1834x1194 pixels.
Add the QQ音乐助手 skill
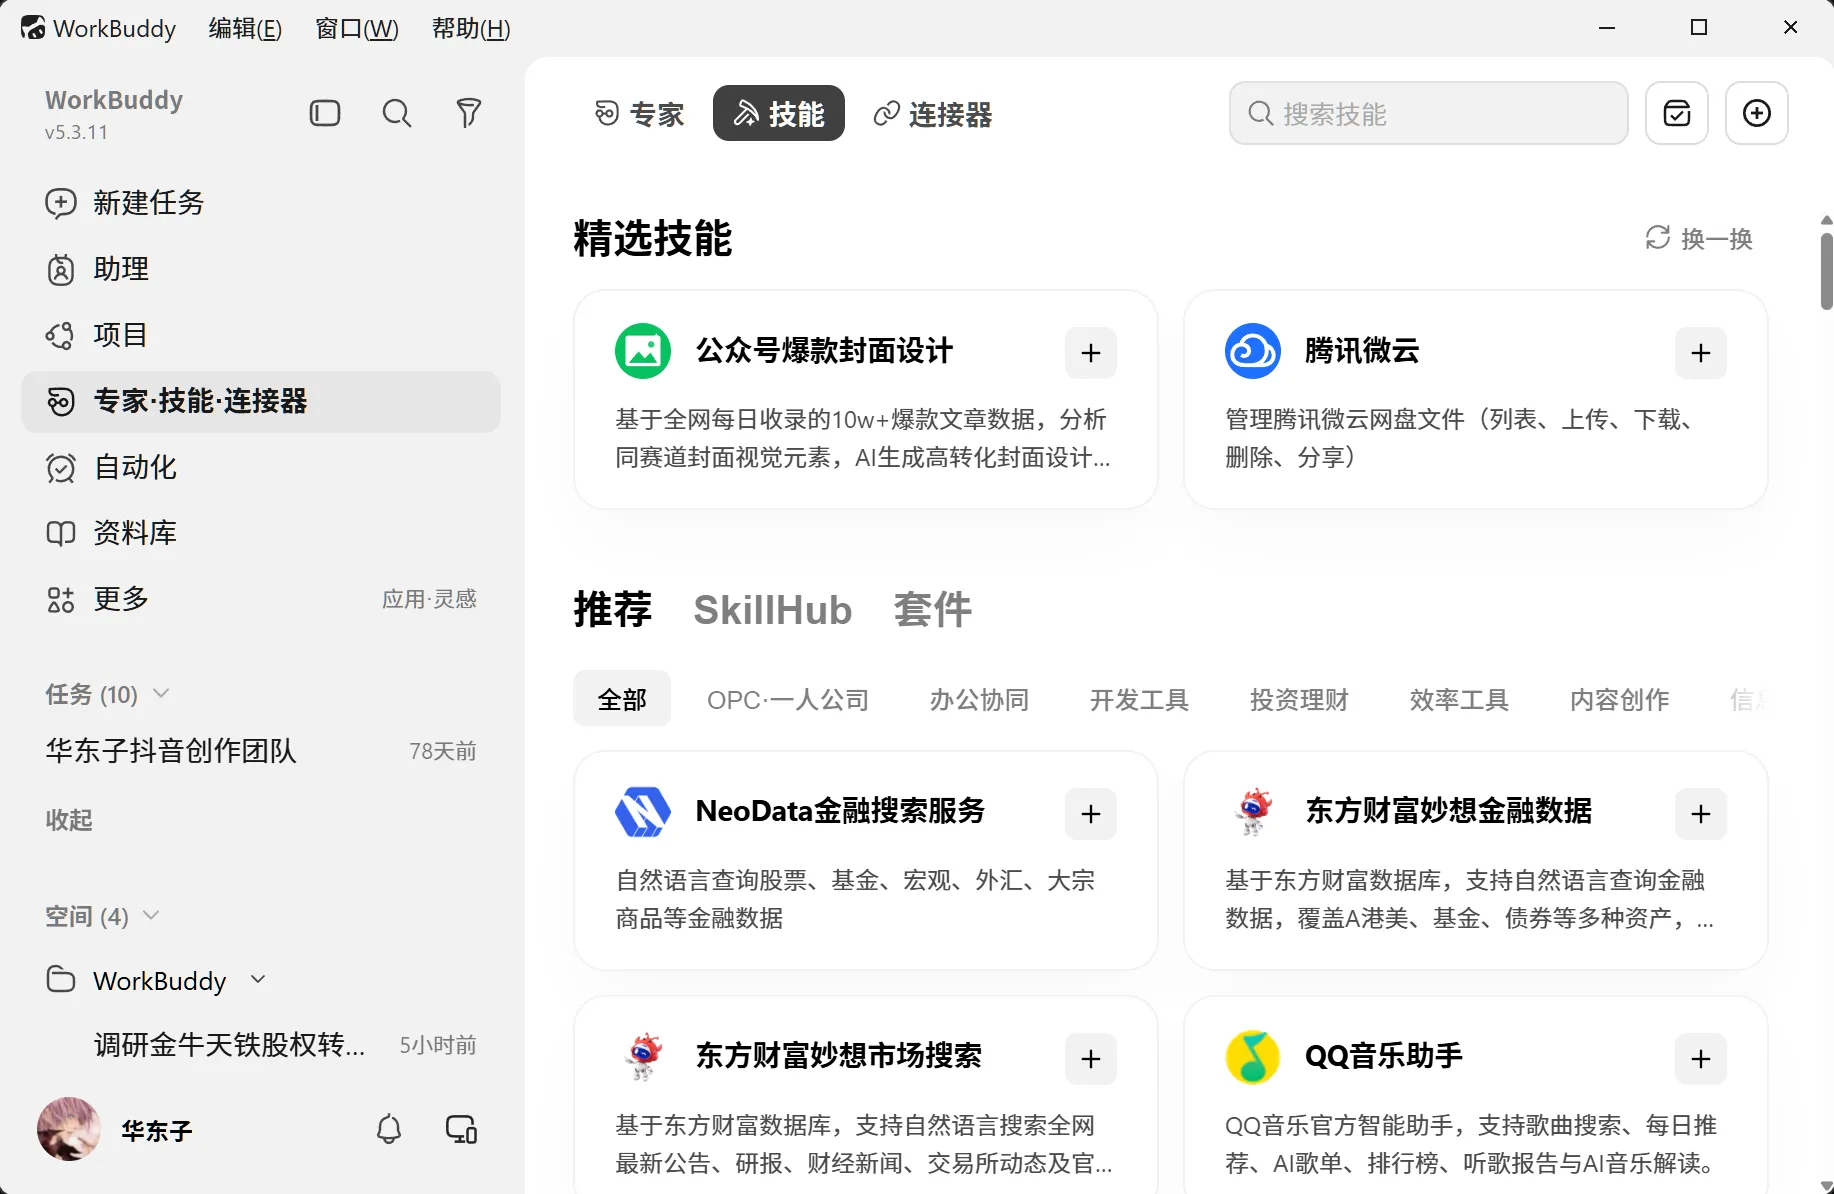1701,1059
